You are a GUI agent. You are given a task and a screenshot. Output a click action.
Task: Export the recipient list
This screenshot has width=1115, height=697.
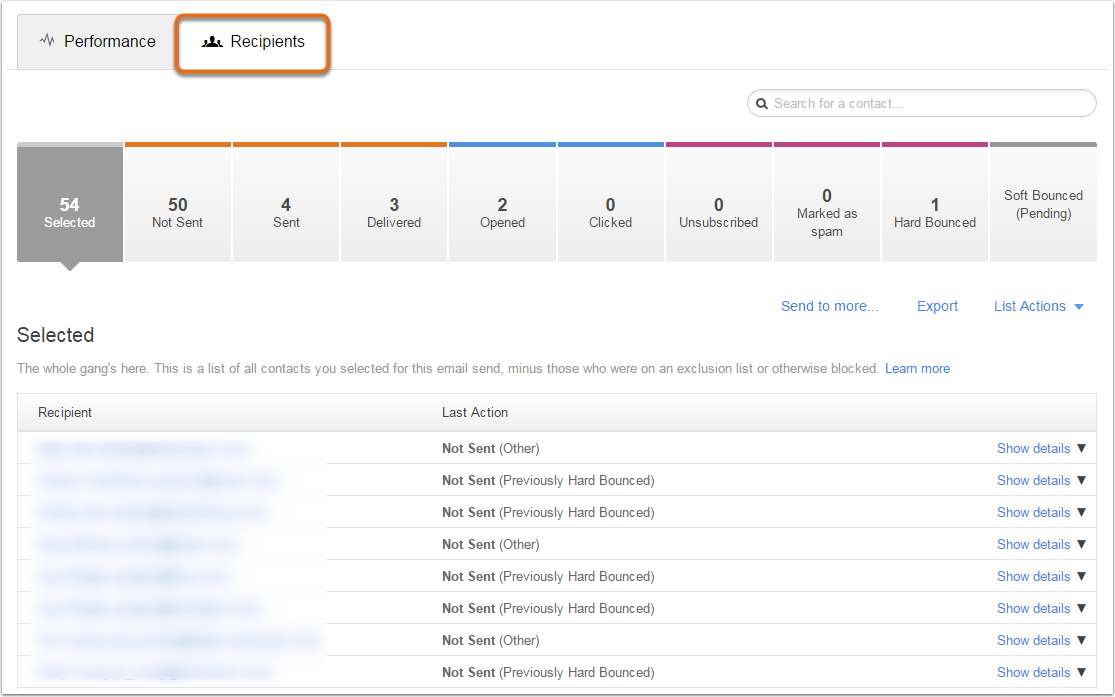pyautogui.click(x=937, y=307)
